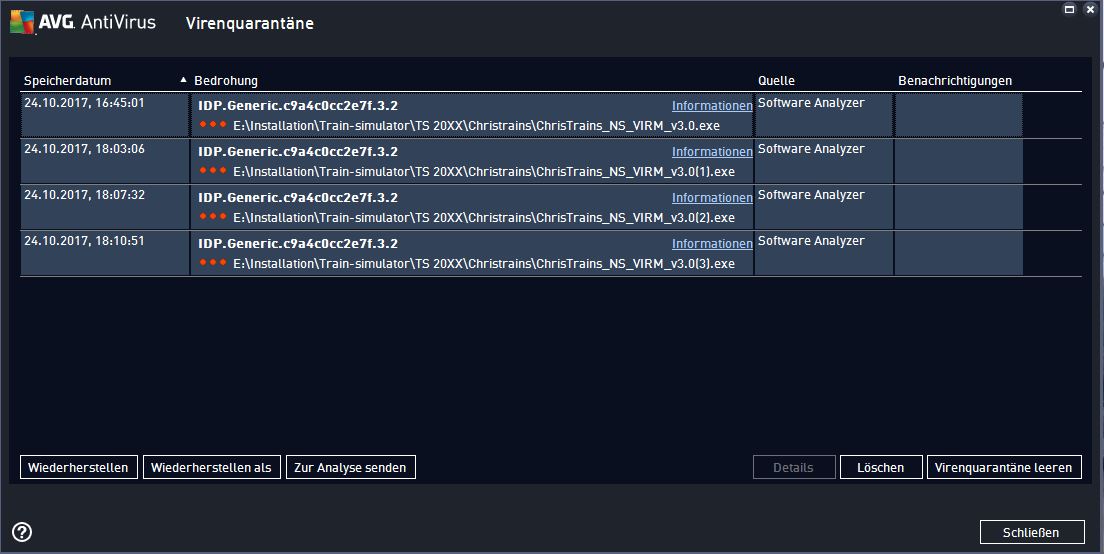Click Virenquarantäne leeren button
The image size is (1104, 554).
pos(1003,467)
